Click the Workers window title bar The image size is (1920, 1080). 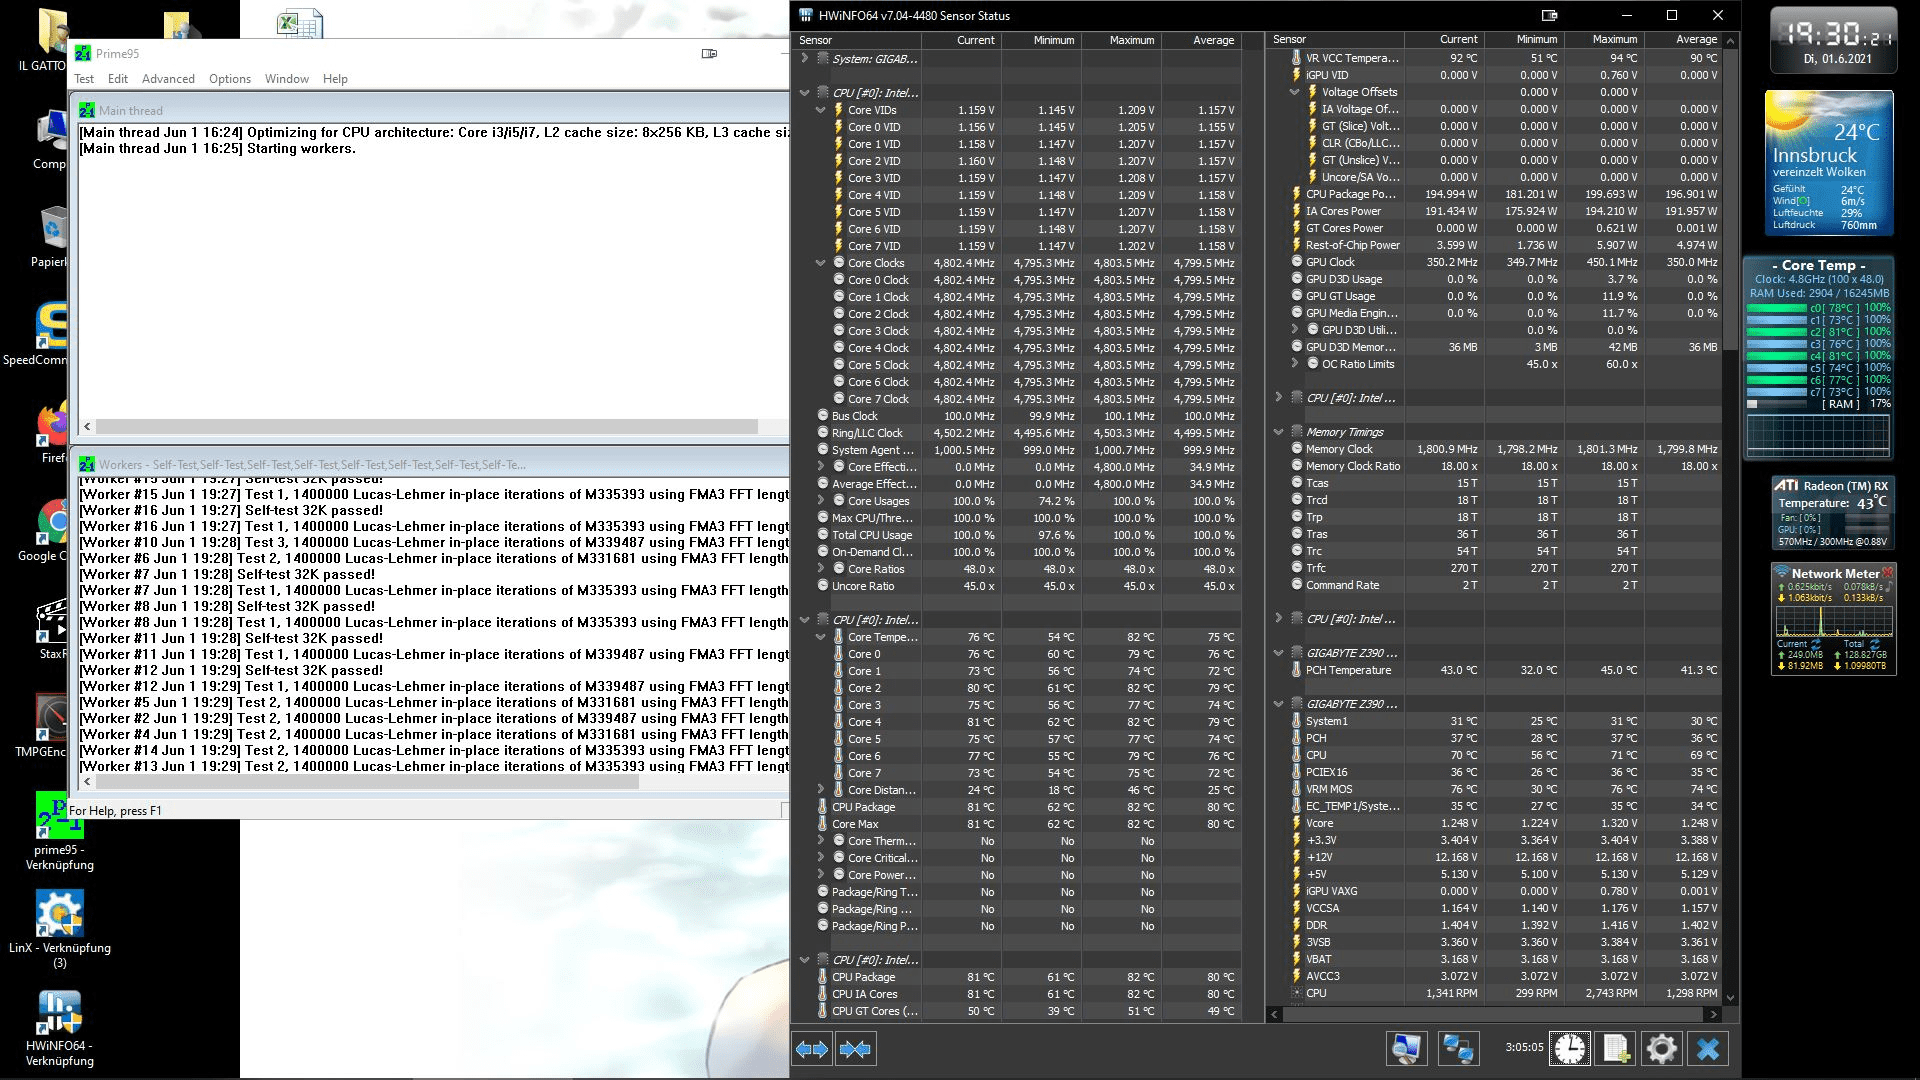tap(430, 464)
